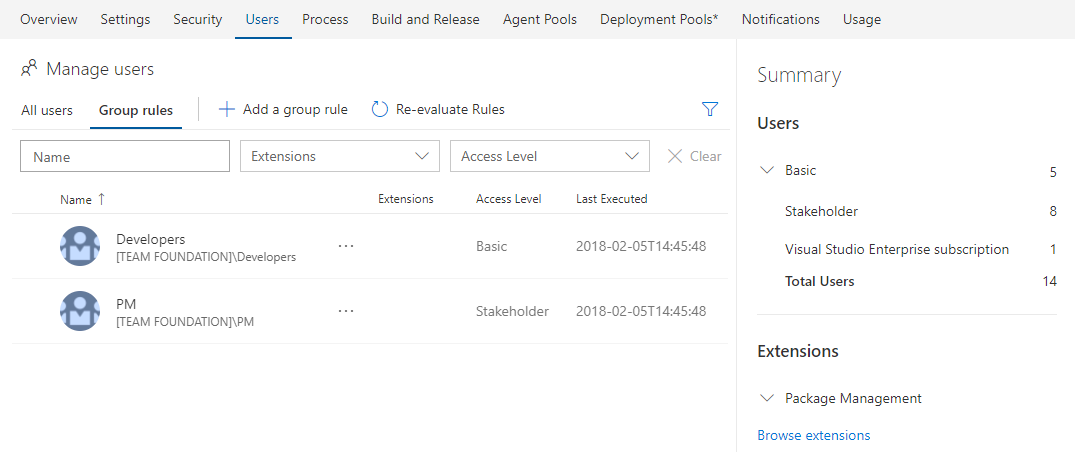Image resolution: width=1075 pixels, height=452 pixels.
Task: Click the Name filter text field
Action: [x=125, y=156]
